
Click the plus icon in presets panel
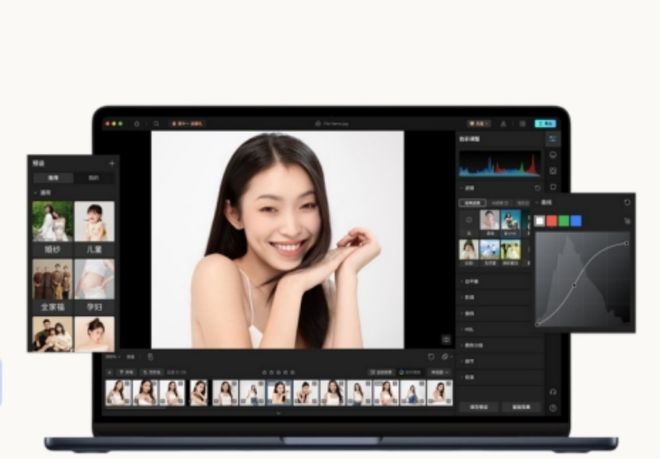[x=111, y=163]
